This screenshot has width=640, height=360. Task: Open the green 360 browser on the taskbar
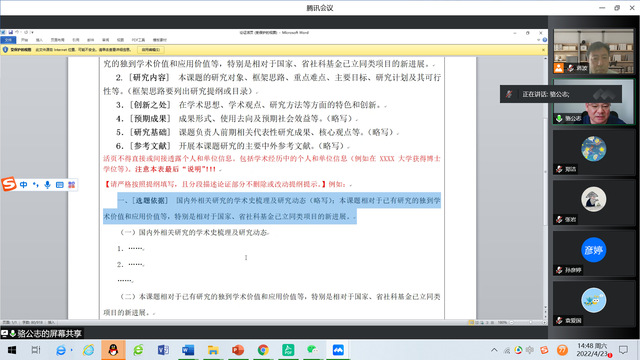click(x=138, y=350)
